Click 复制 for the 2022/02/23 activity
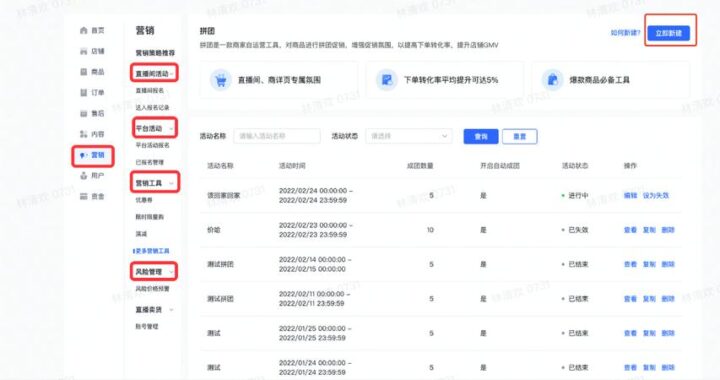720x380 pixels. click(649, 230)
